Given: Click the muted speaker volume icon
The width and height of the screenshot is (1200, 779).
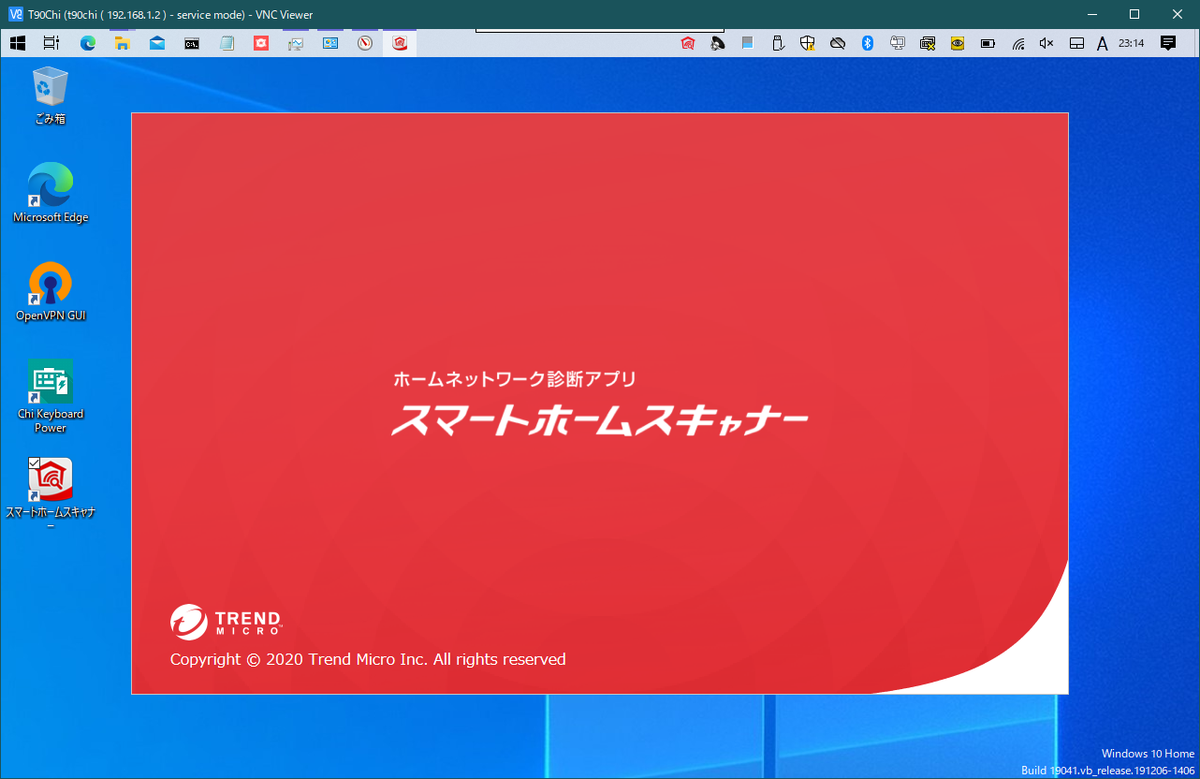Looking at the screenshot, I should point(1047,43).
